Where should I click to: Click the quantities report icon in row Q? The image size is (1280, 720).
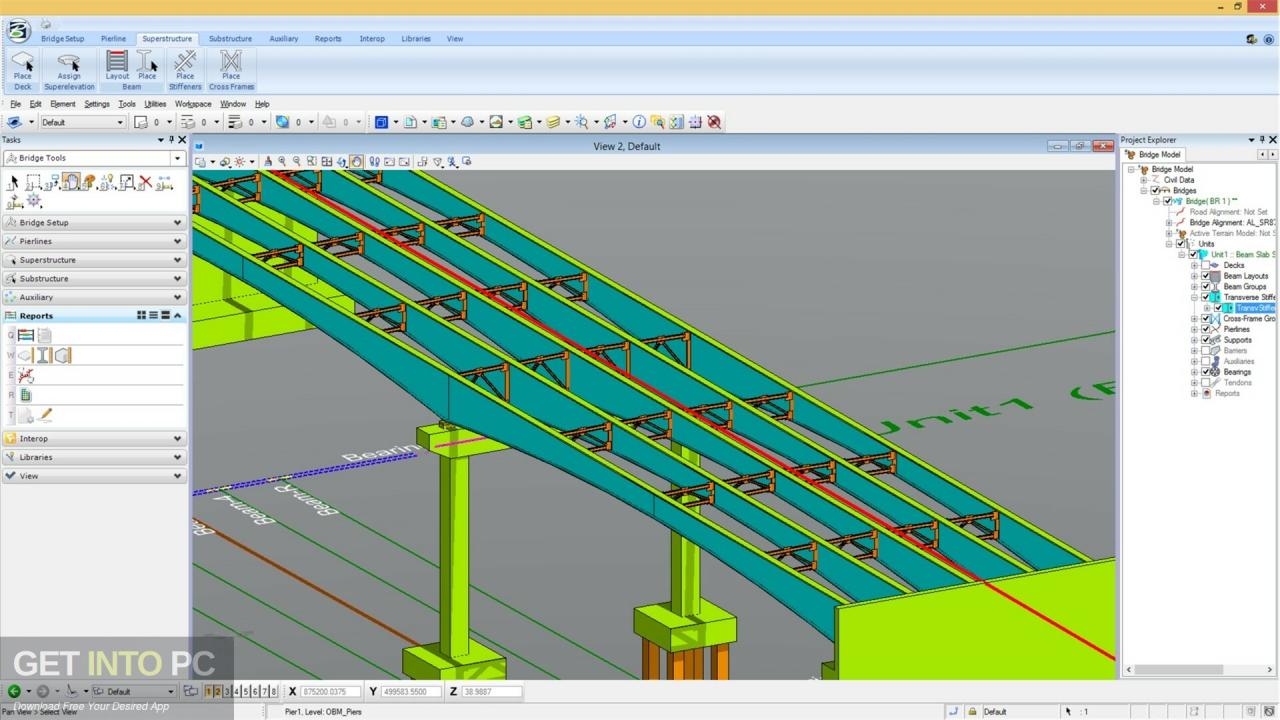(26, 336)
